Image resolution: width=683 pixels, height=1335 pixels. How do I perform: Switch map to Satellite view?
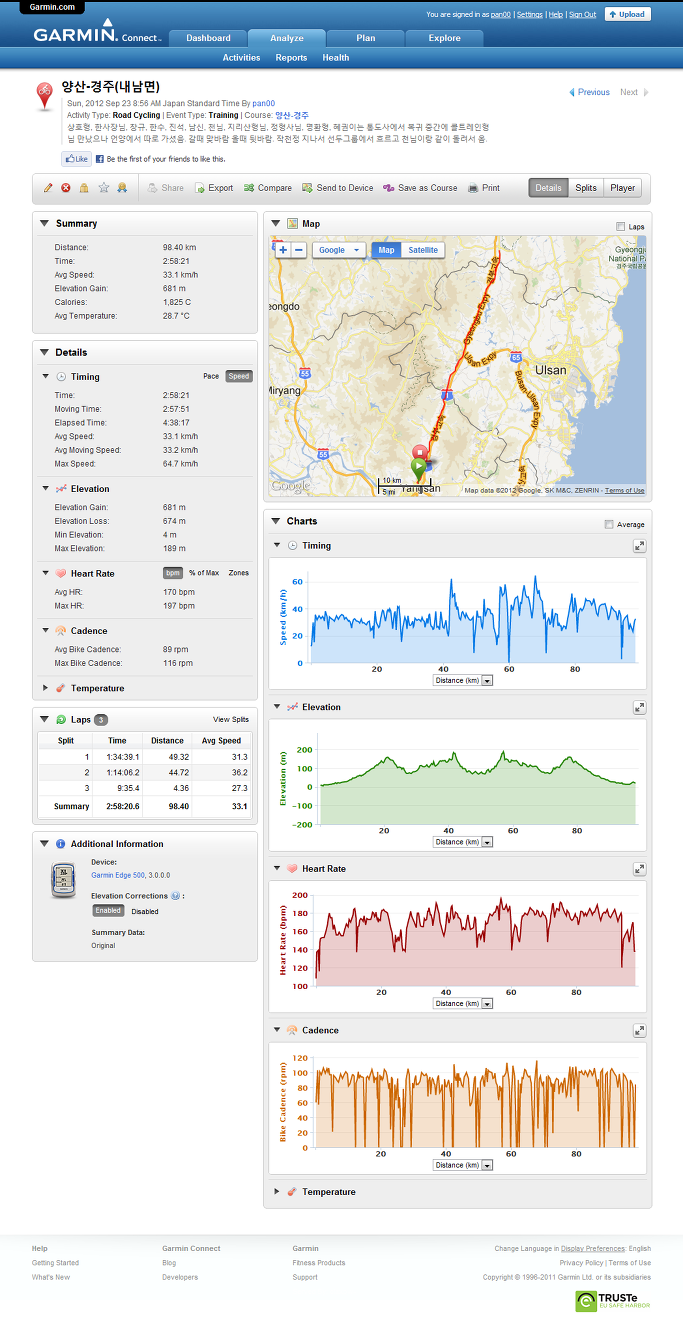point(423,250)
